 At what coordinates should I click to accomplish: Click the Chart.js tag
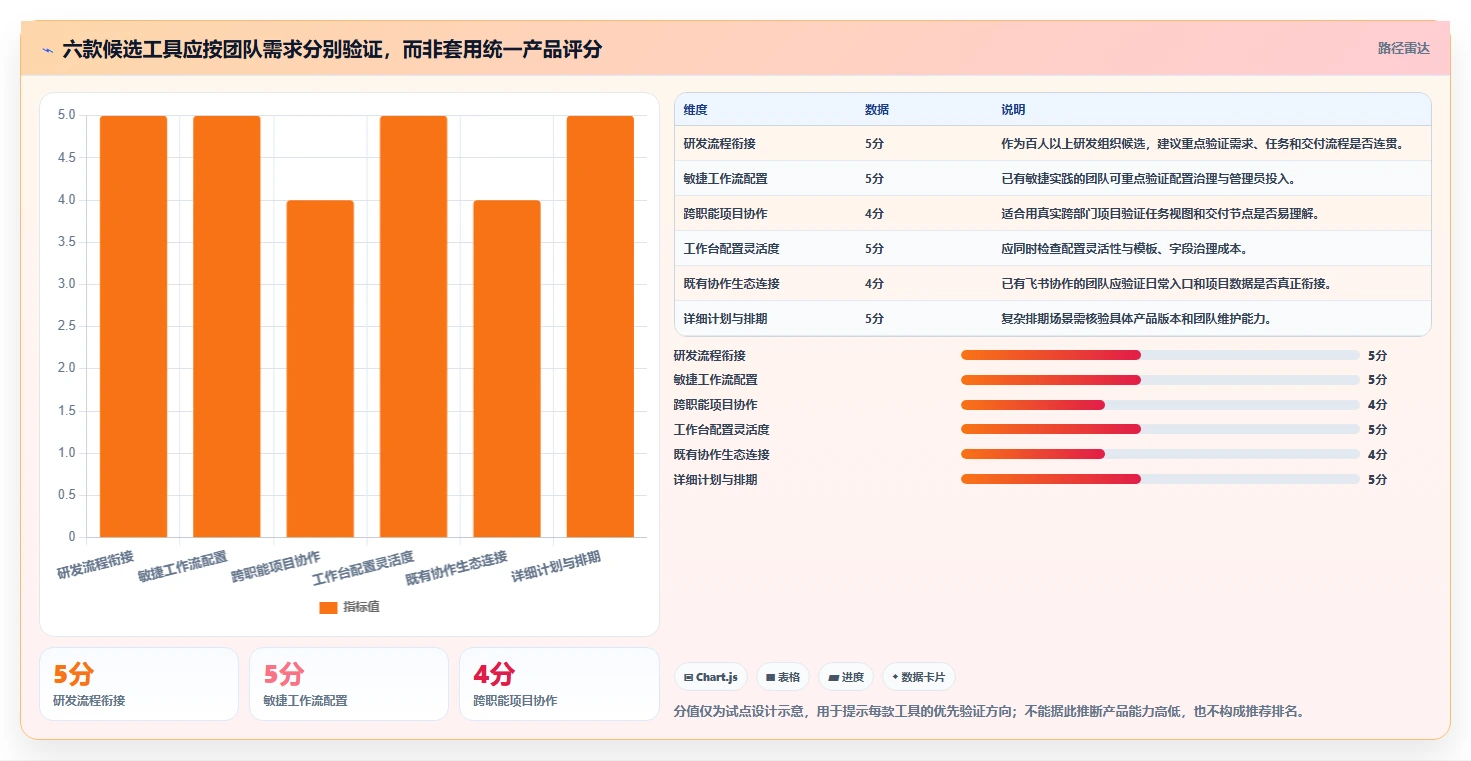tap(711, 677)
